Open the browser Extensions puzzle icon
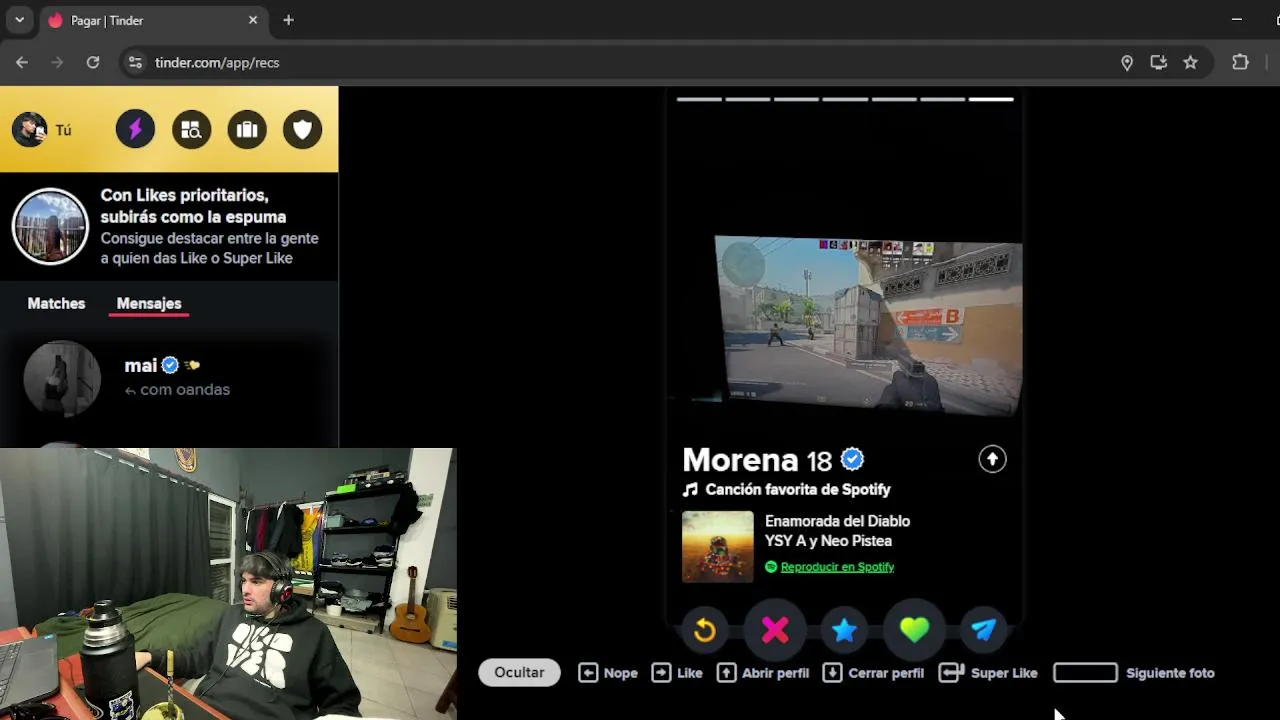This screenshot has width=1280, height=720. pyautogui.click(x=1240, y=62)
